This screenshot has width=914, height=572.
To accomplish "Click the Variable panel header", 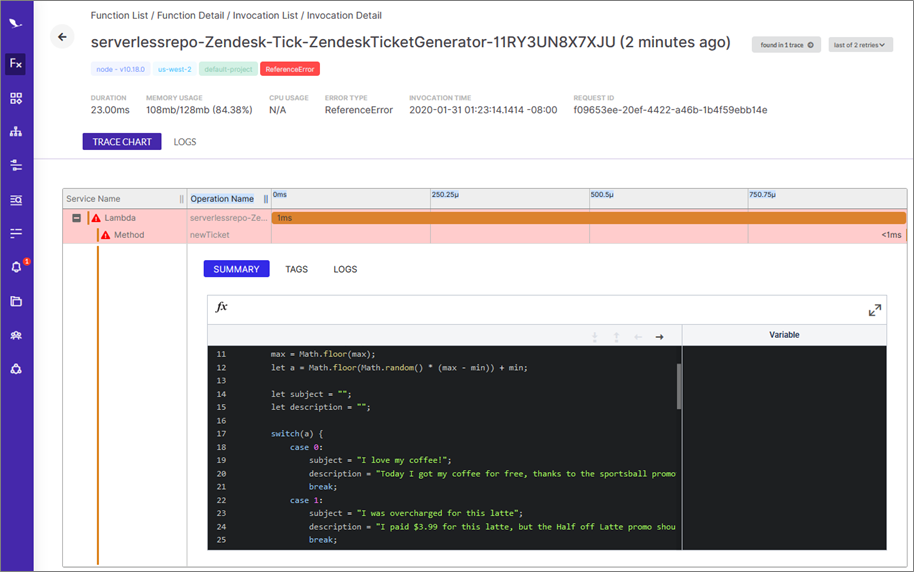I will (x=784, y=335).
